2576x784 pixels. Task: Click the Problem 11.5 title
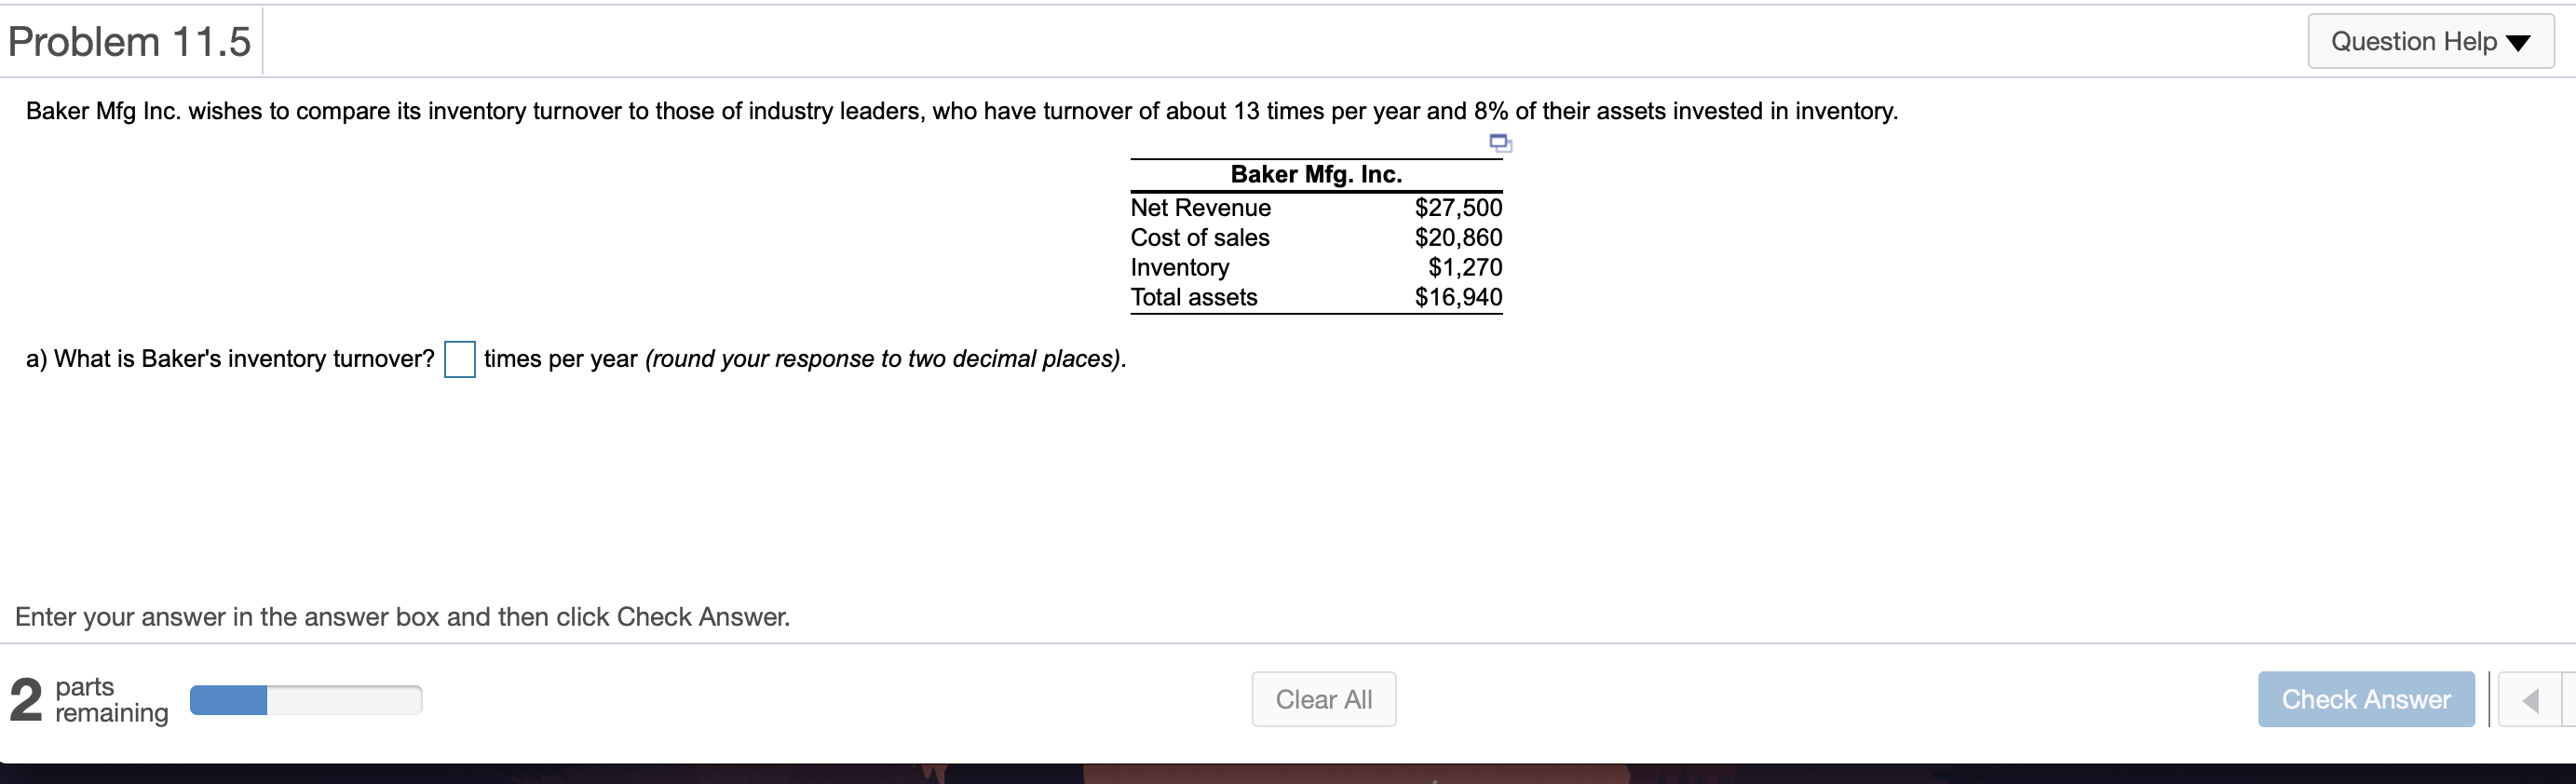128,41
